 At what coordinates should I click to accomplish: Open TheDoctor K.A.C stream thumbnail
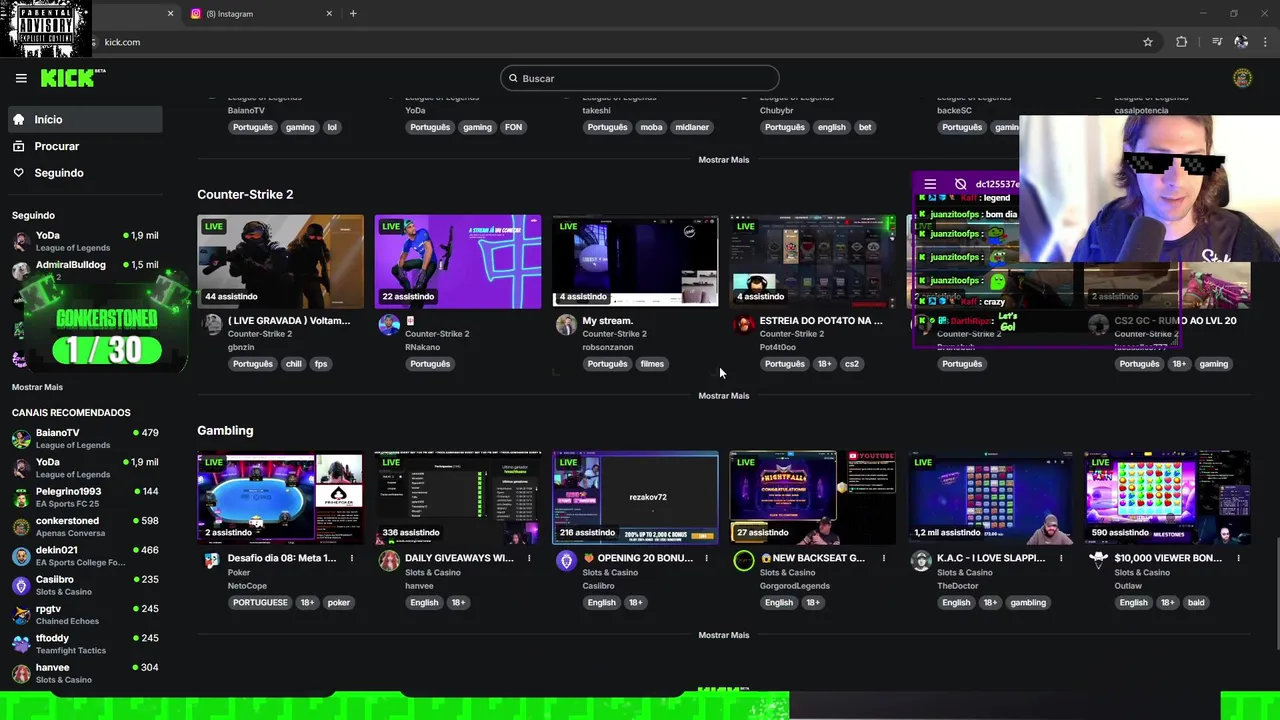pyautogui.click(x=990, y=497)
